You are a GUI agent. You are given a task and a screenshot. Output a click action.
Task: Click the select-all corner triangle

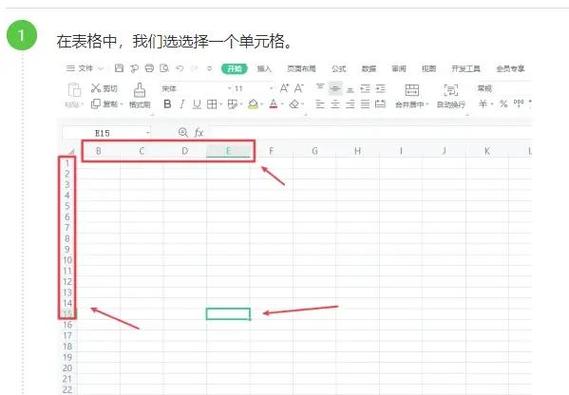pyautogui.click(x=71, y=151)
